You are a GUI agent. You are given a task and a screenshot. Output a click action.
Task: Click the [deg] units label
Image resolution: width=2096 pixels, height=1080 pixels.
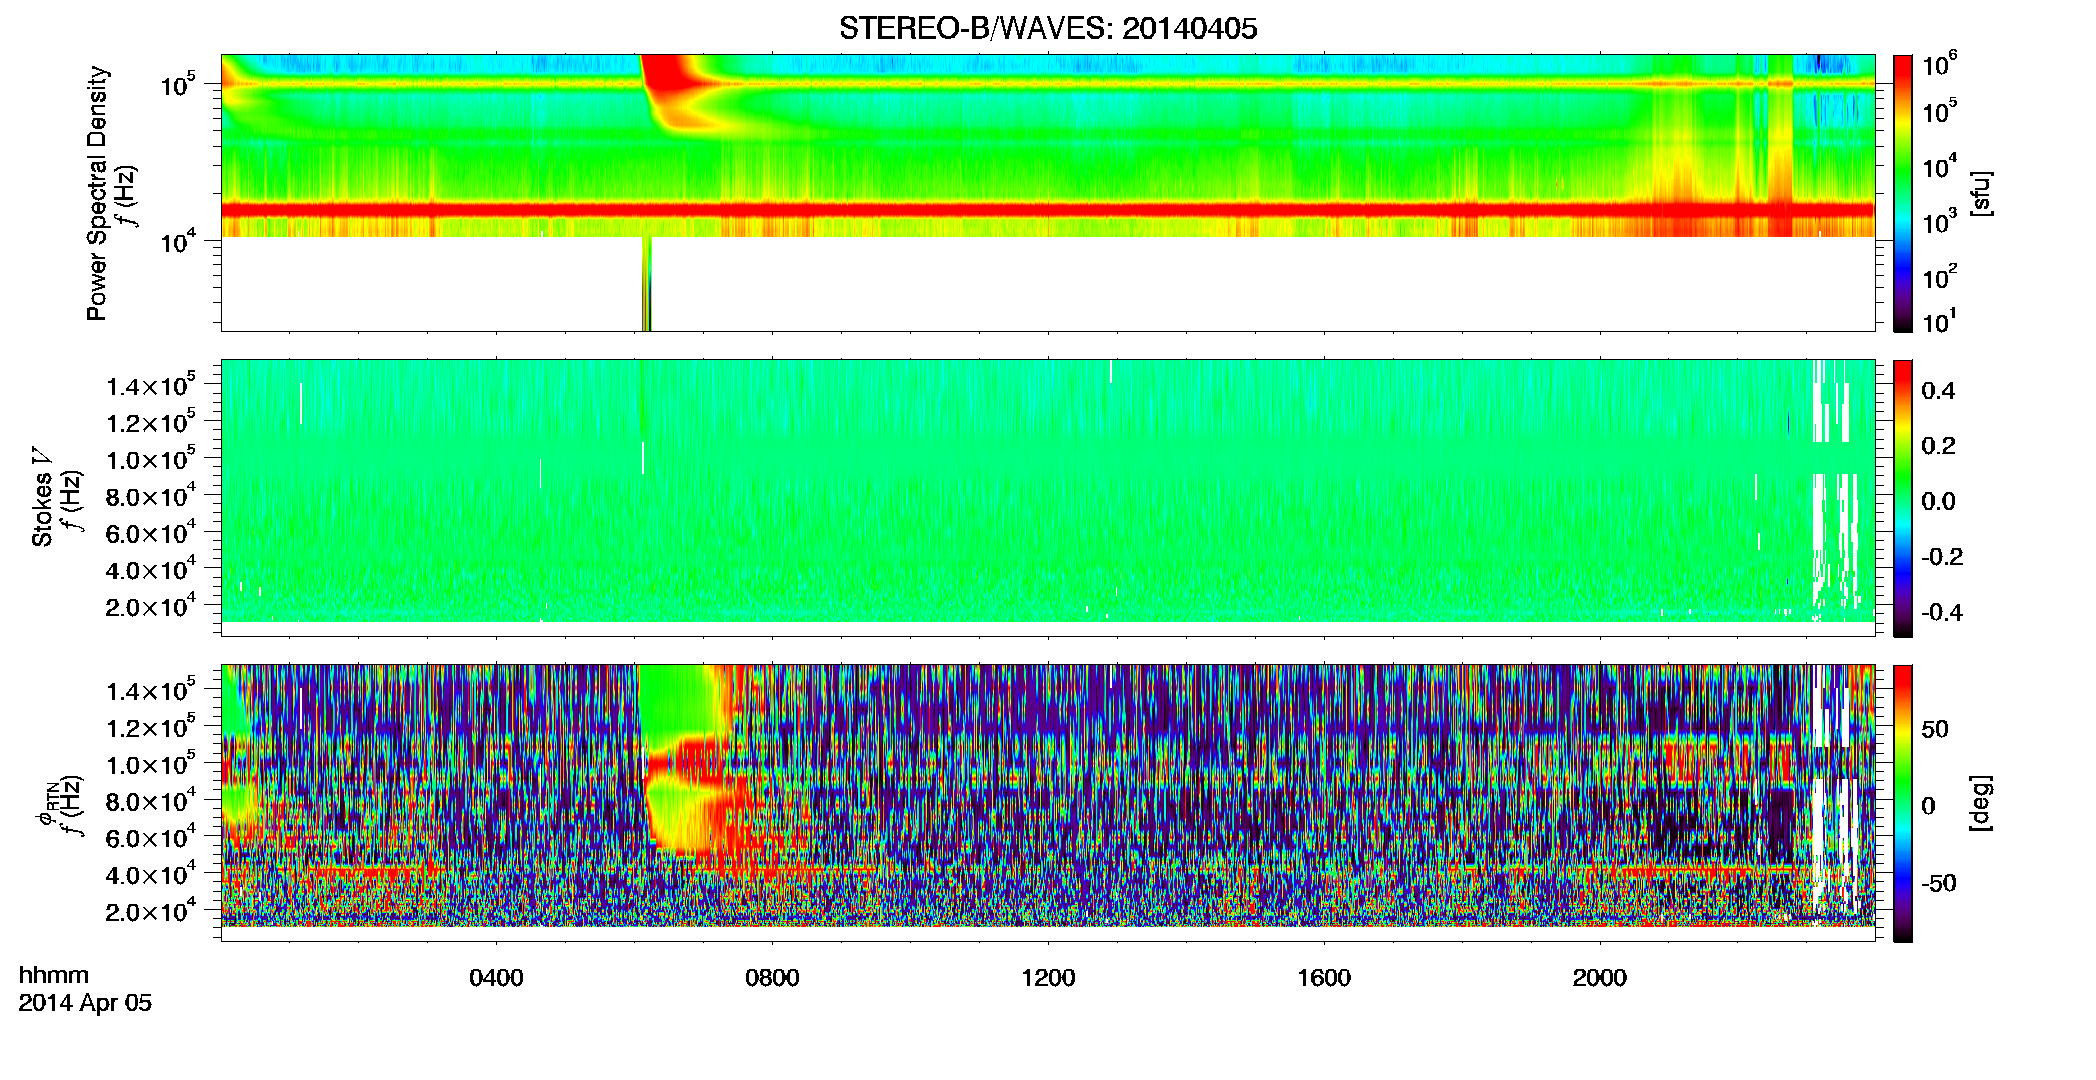pos(1981,803)
